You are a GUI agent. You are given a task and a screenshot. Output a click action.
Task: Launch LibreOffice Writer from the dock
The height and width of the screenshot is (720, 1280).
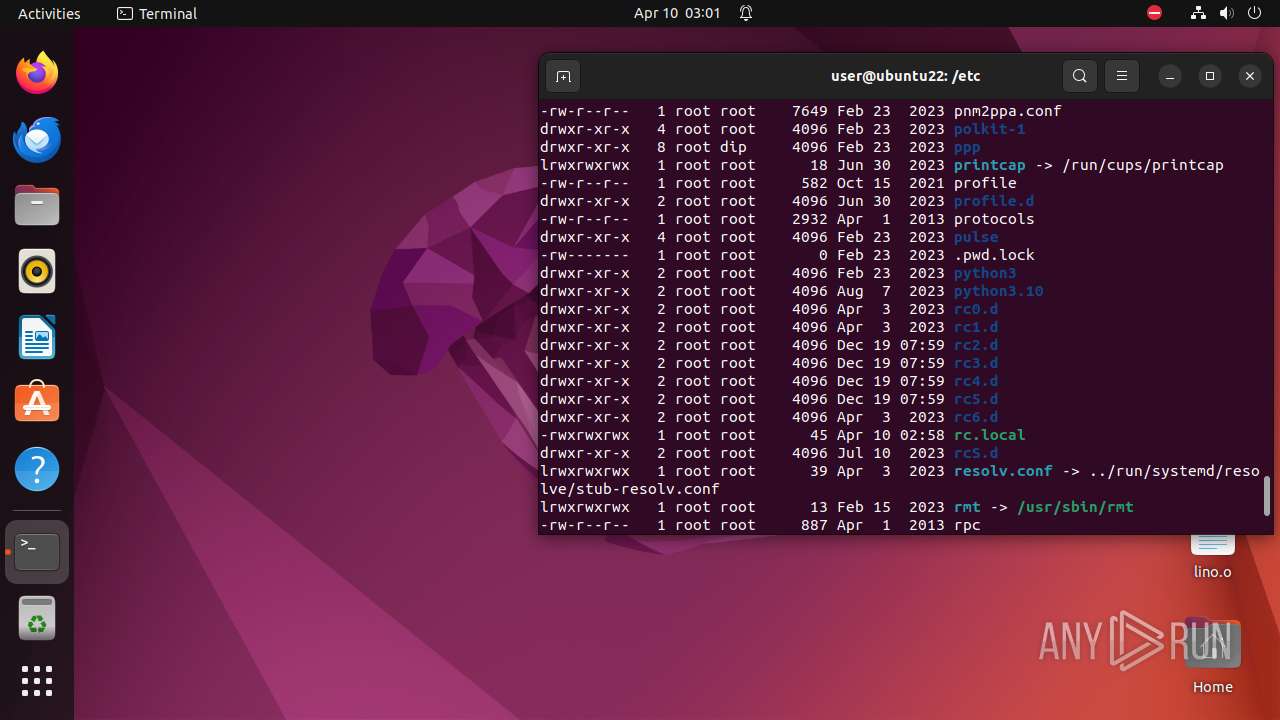(x=37, y=337)
